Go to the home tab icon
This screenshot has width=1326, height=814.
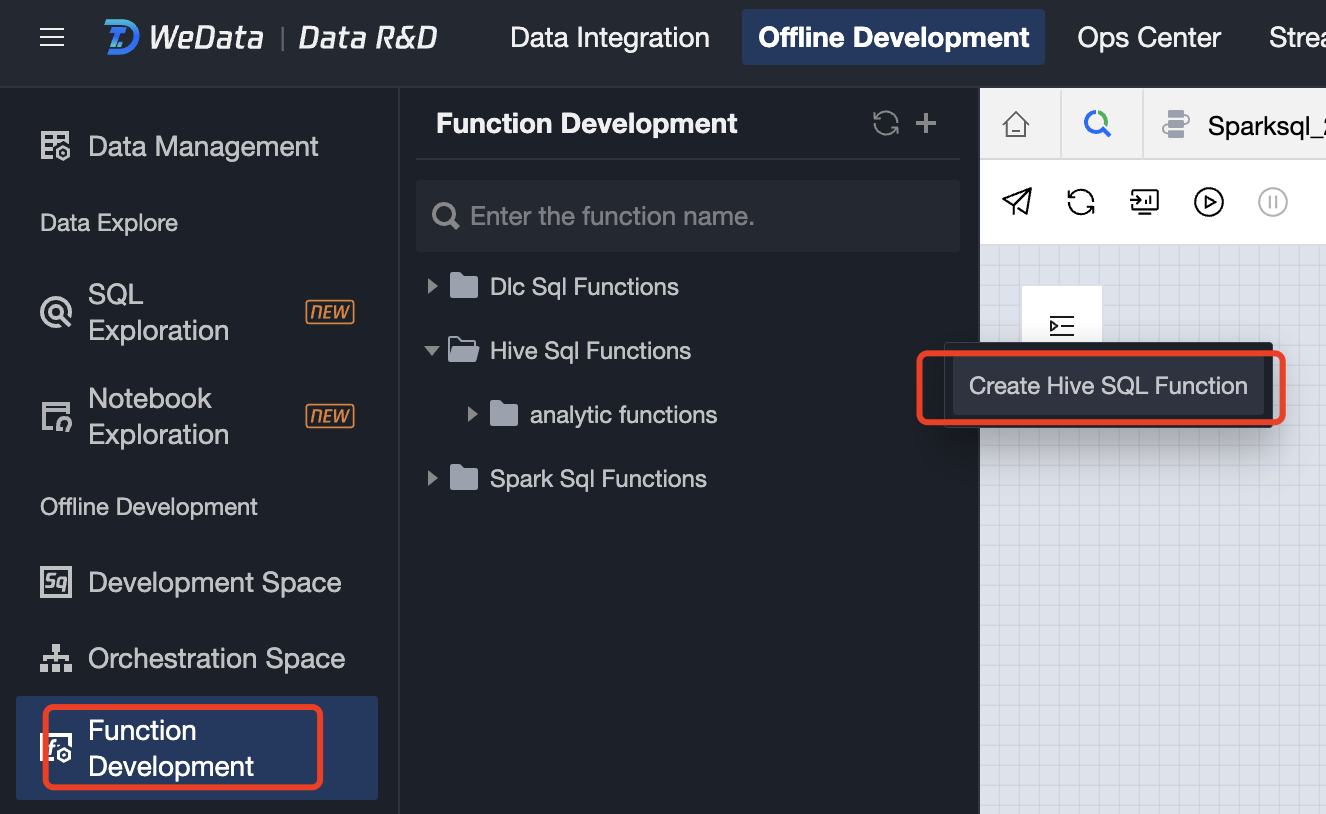[1016, 125]
